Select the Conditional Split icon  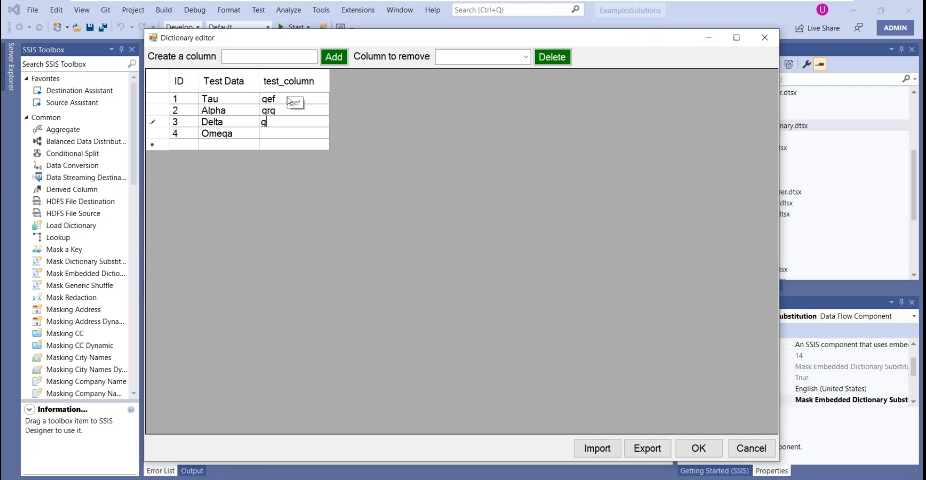(37, 153)
